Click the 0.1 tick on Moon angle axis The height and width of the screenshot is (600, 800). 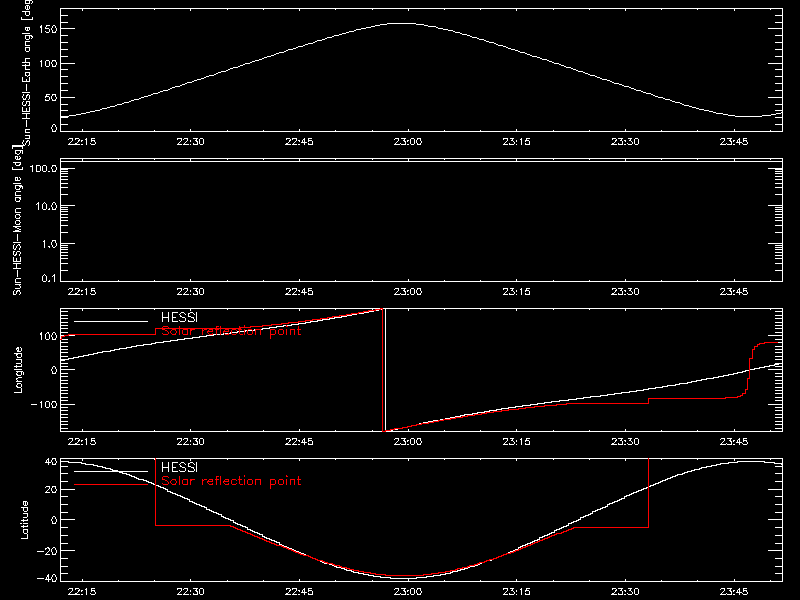(x=49, y=278)
